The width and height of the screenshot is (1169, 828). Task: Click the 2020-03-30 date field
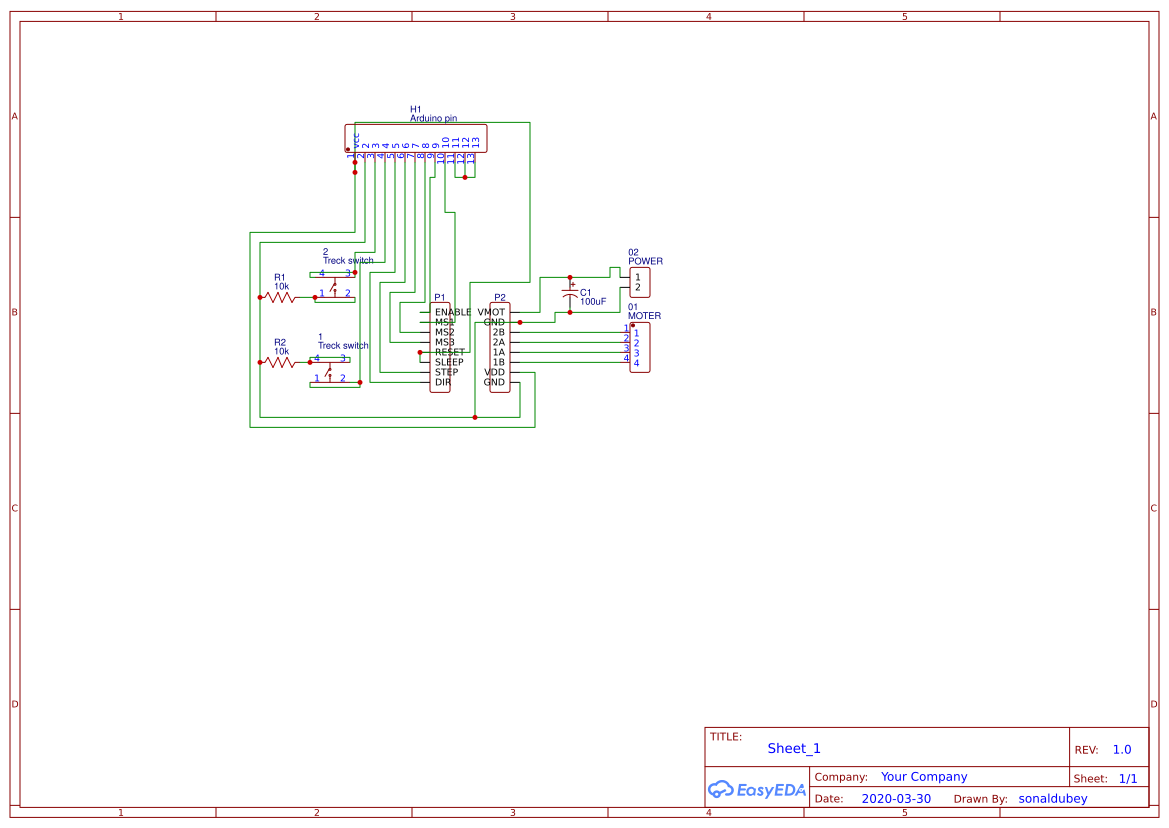tap(895, 798)
